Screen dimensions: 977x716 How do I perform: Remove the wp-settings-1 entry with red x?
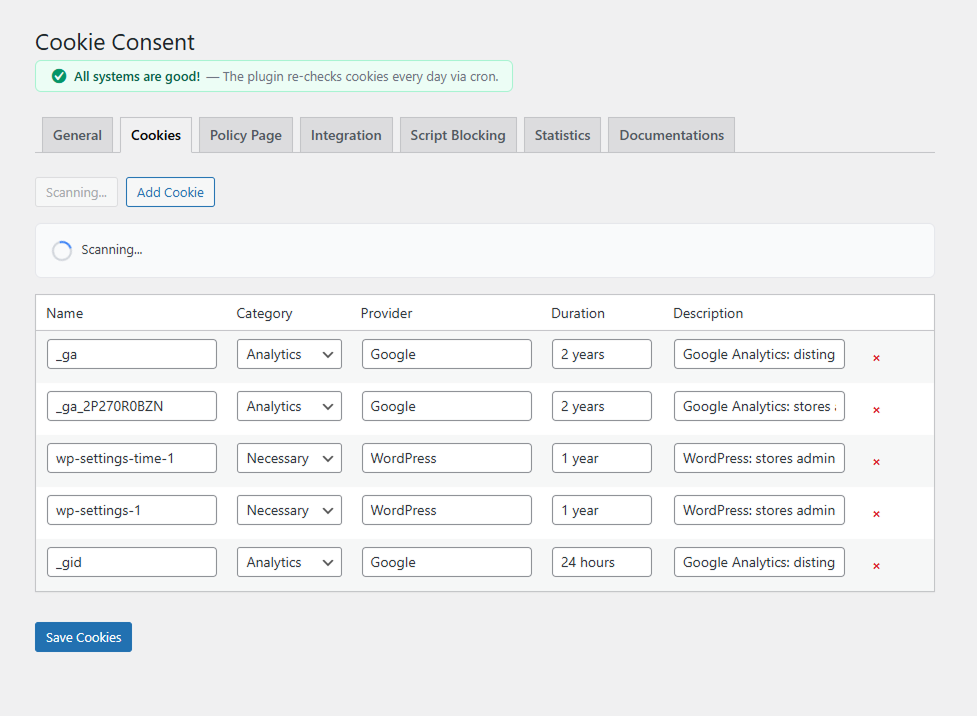tap(876, 513)
